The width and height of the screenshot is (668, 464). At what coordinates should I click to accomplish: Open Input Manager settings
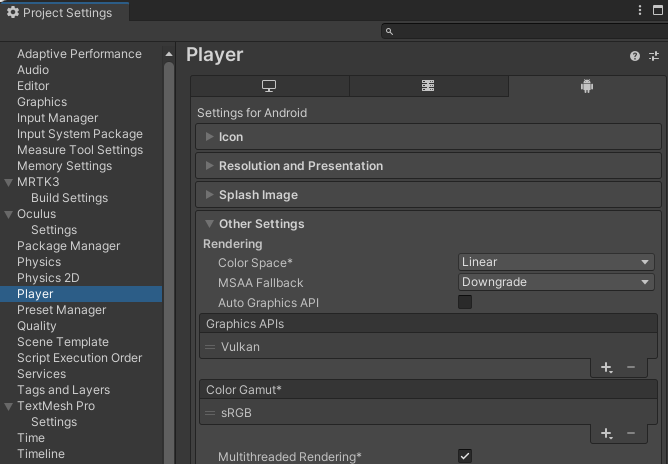click(58, 118)
